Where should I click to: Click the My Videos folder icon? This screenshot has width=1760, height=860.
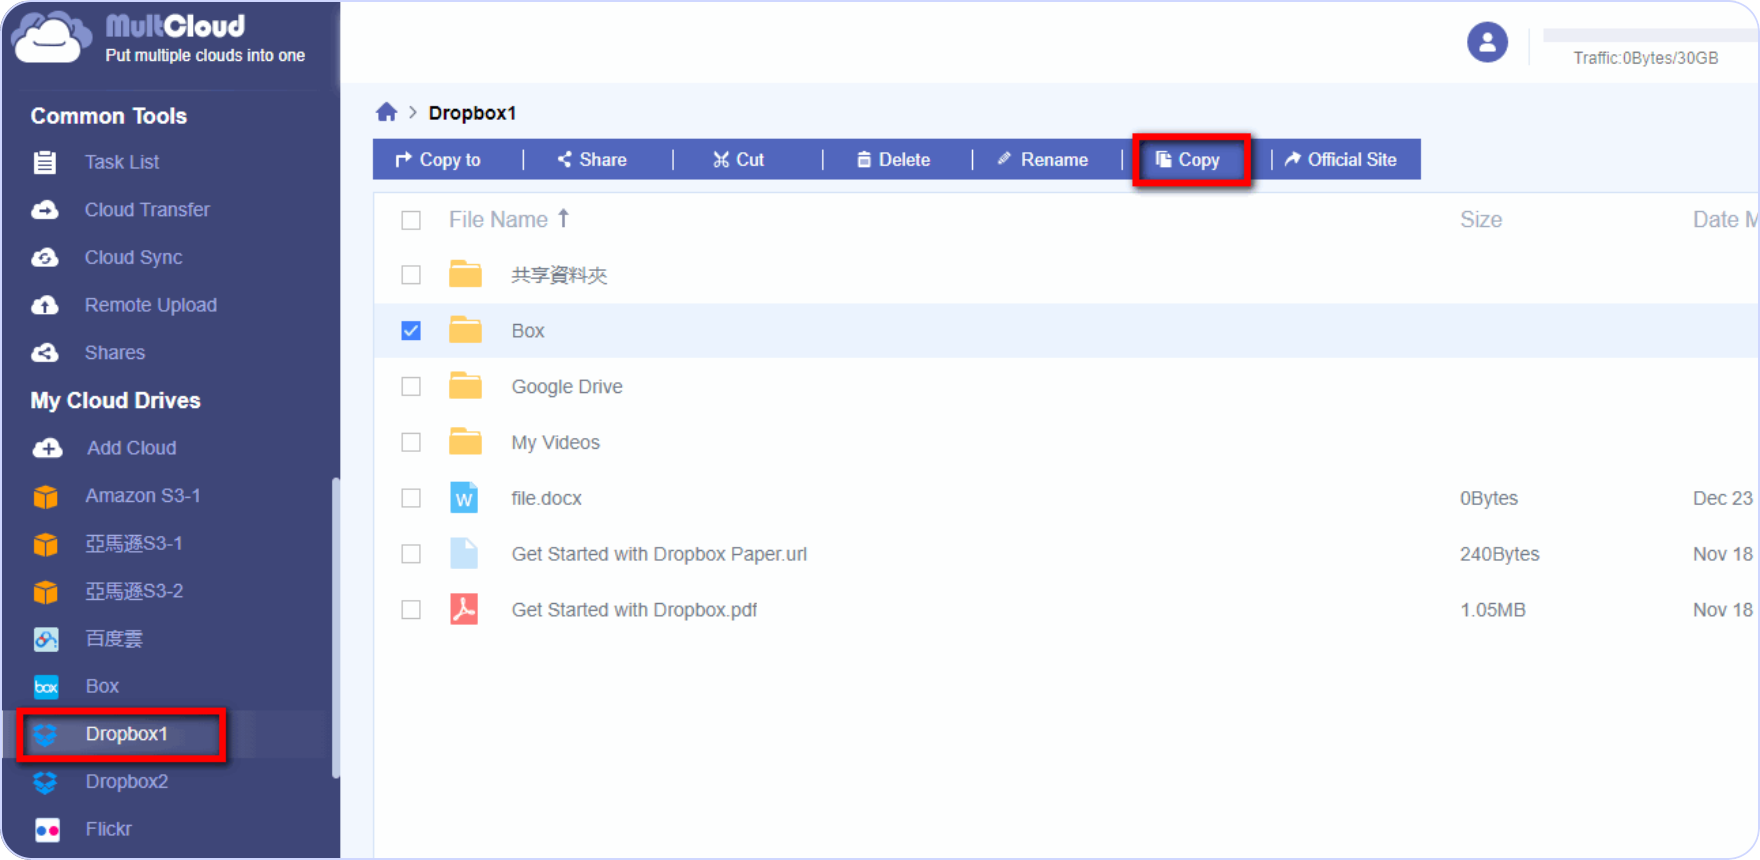[x=465, y=442]
